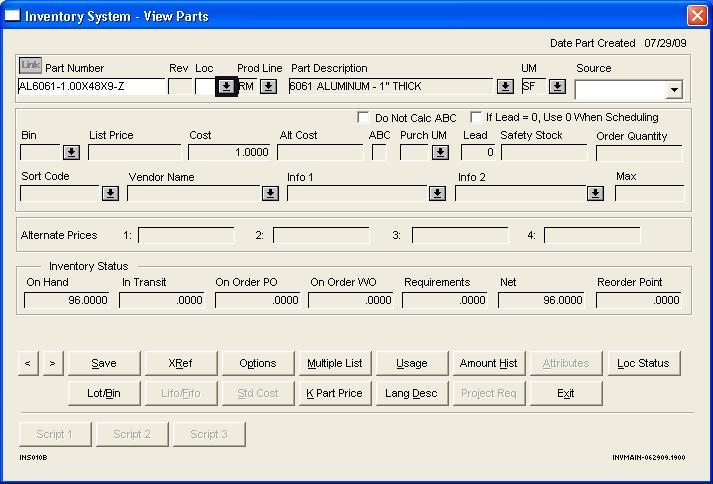The image size is (713, 484).
Task: Click the Date Part Created value 07/29/09
Action: [665, 43]
